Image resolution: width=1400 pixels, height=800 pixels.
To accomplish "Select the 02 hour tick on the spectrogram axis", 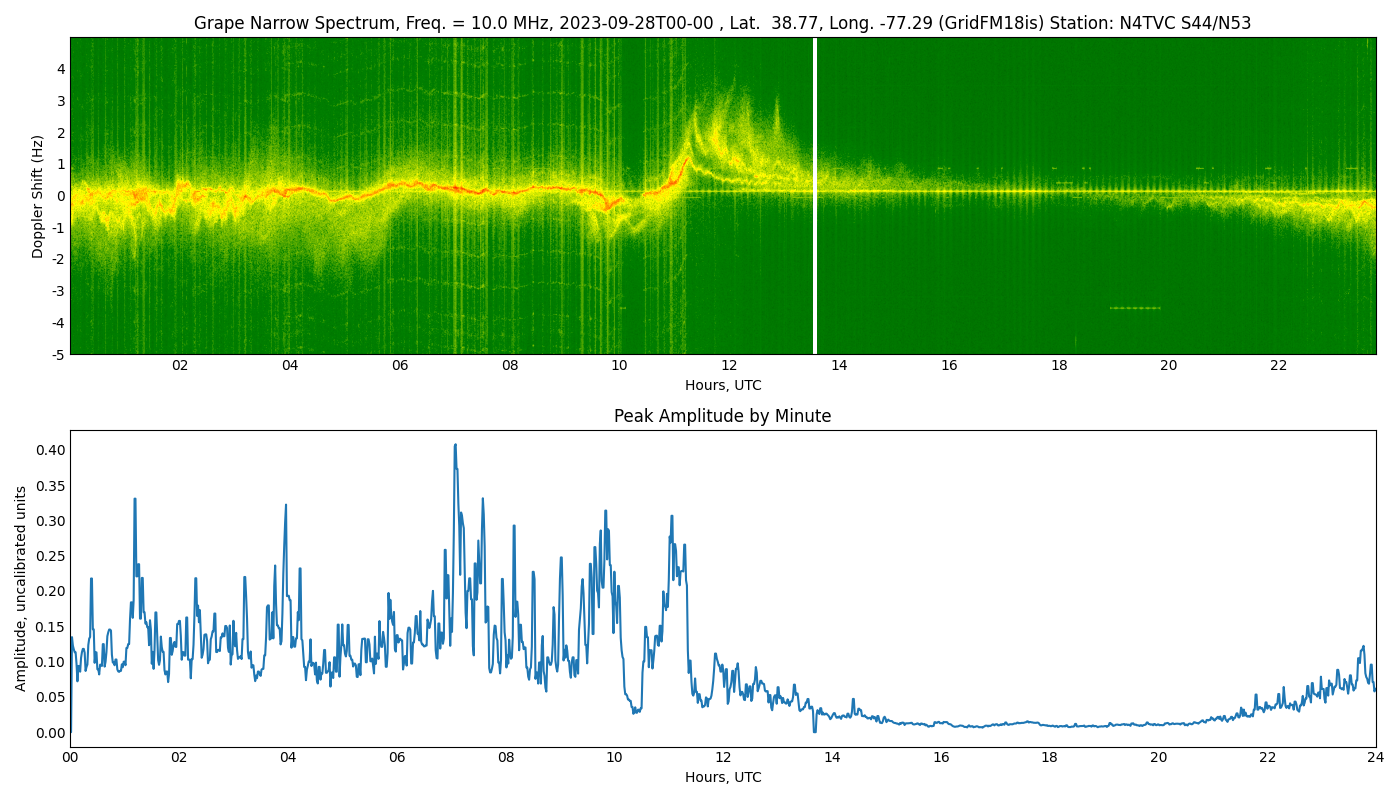I will click(181, 366).
